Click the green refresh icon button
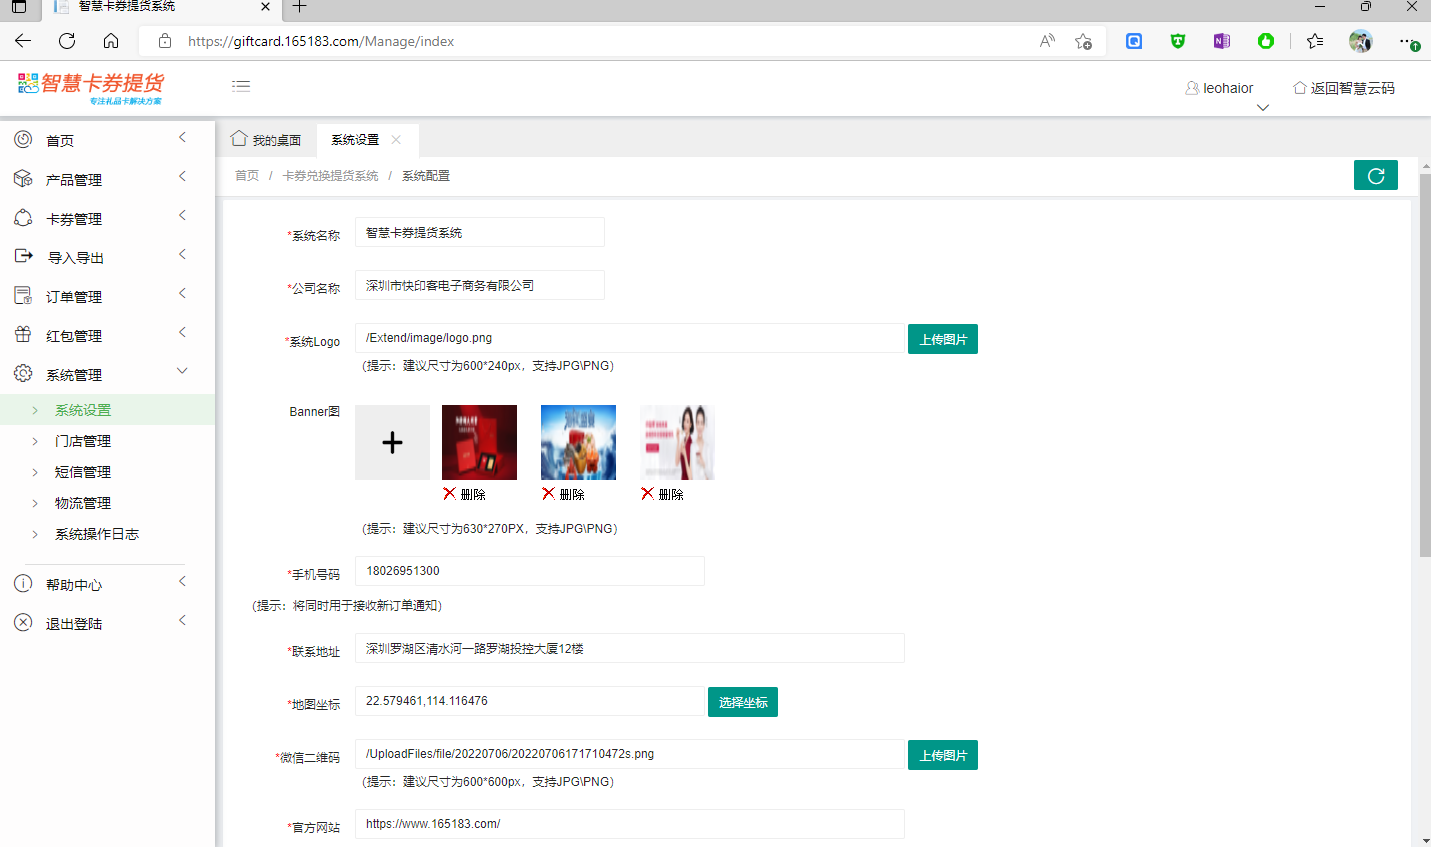Viewport: 1431px width, 847px height. pyautogui.click(x=1375, y=175)
